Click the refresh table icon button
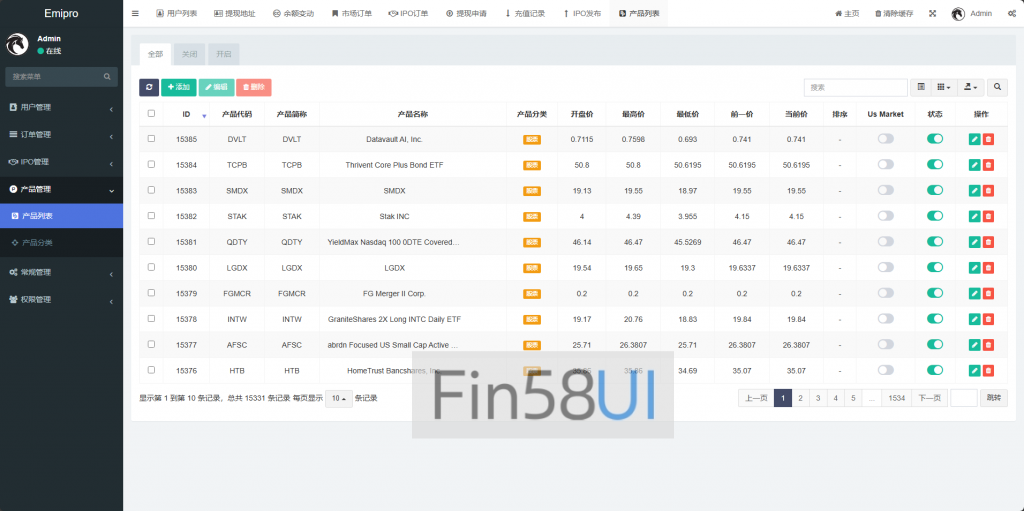 (149, 88)
